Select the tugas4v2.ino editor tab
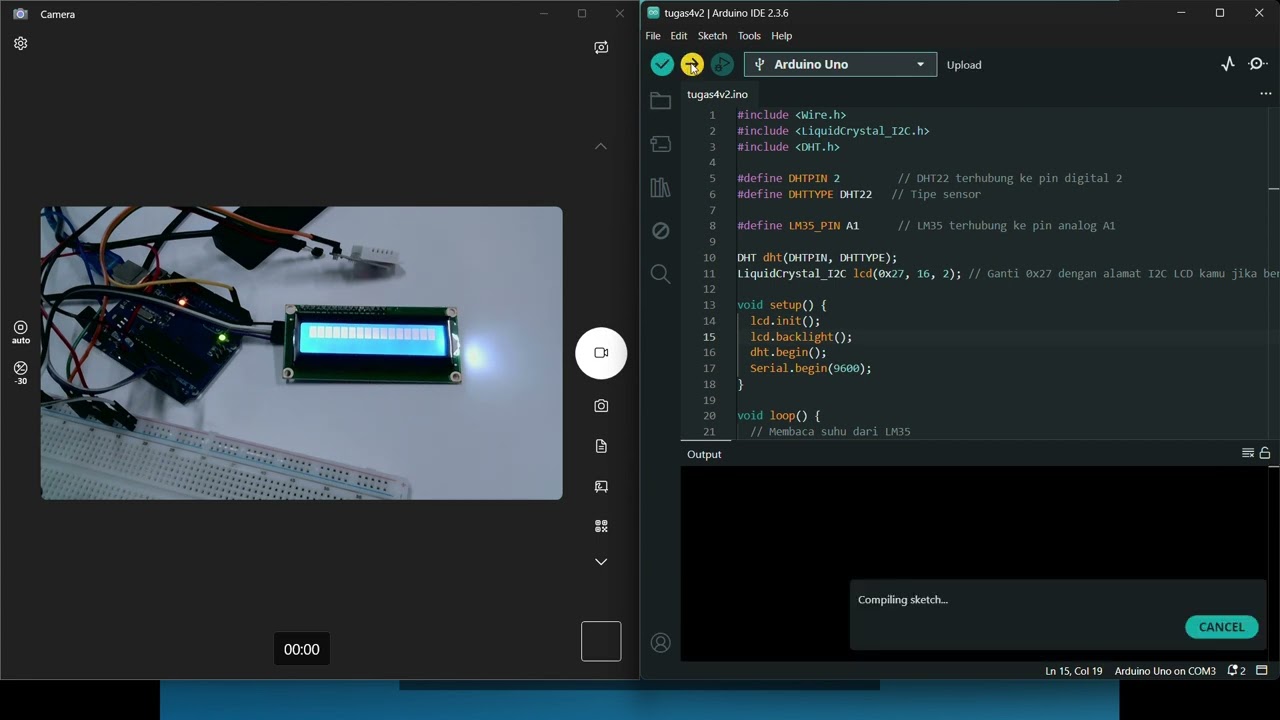Screen dimensions: 1280x720 click(x=717, y=94)
